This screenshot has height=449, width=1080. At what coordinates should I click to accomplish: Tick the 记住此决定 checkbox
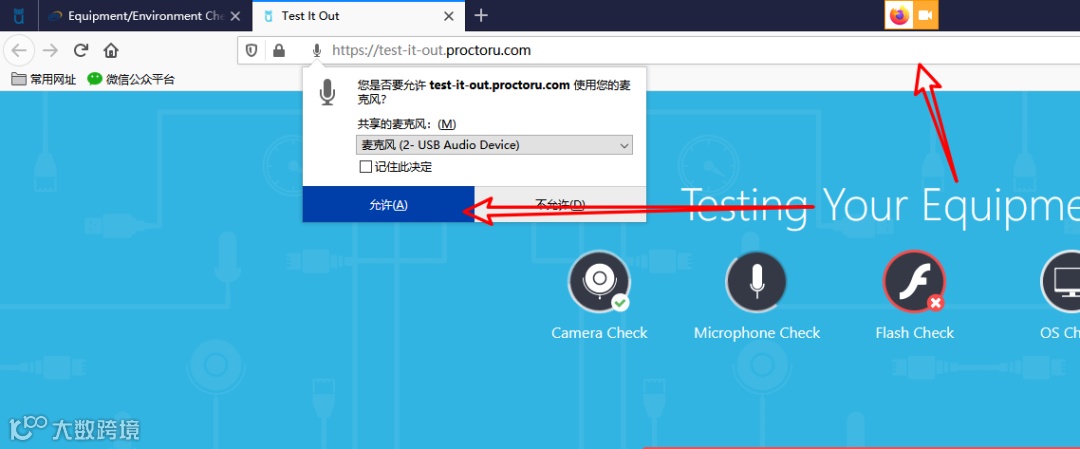pyautogui.click(x=366, y=167)
